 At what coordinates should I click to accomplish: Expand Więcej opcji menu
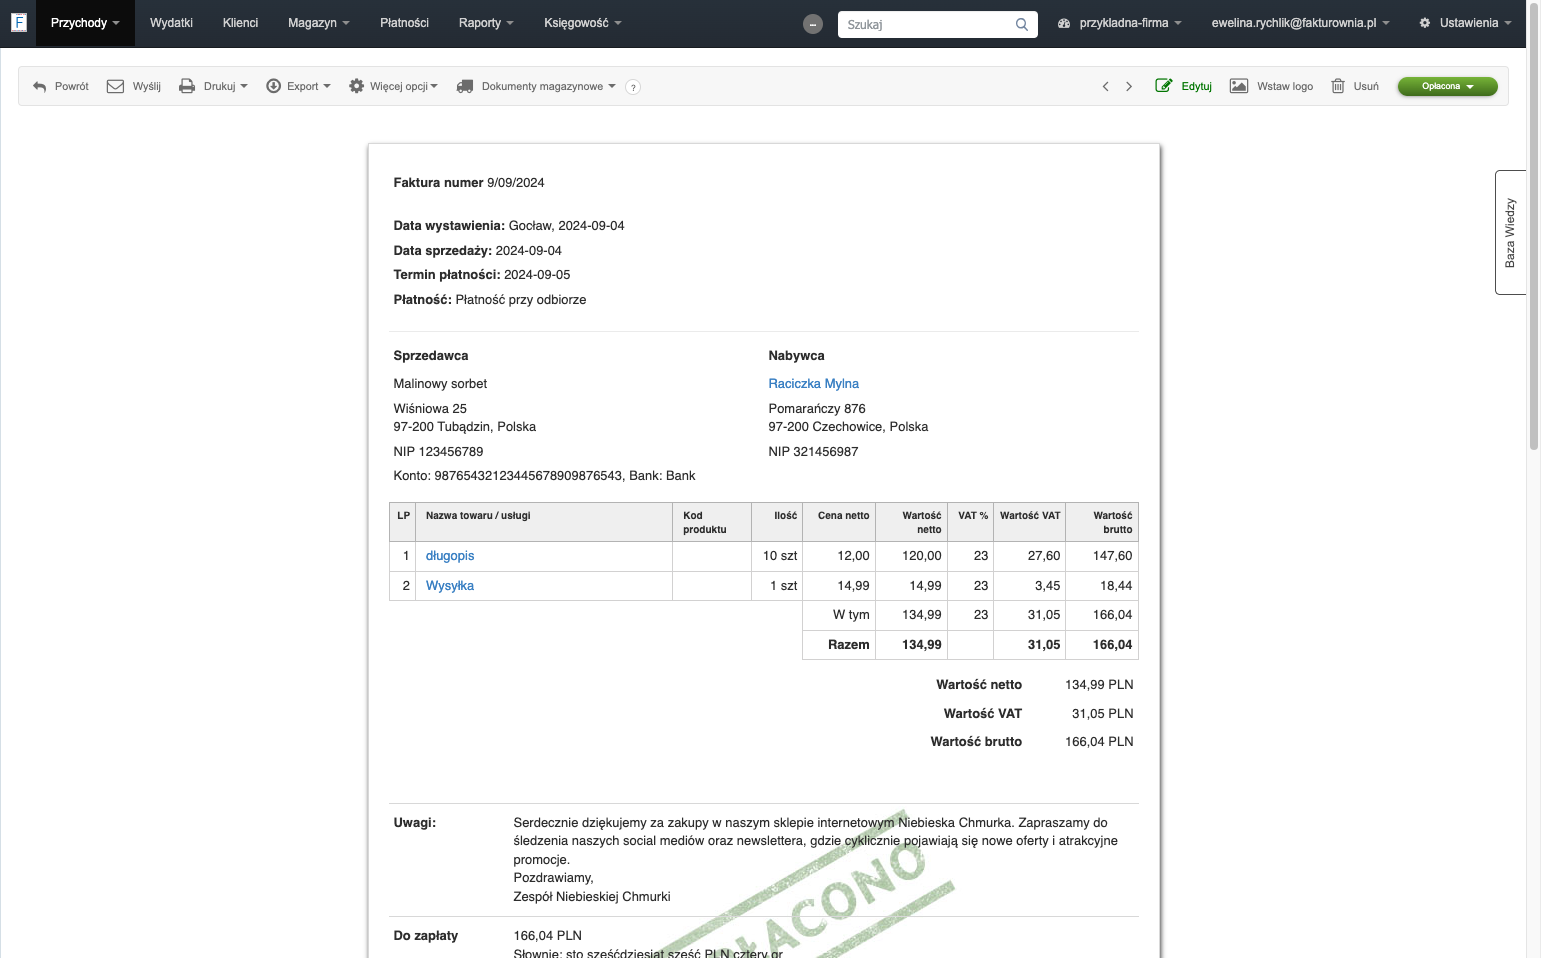[393, 86]
